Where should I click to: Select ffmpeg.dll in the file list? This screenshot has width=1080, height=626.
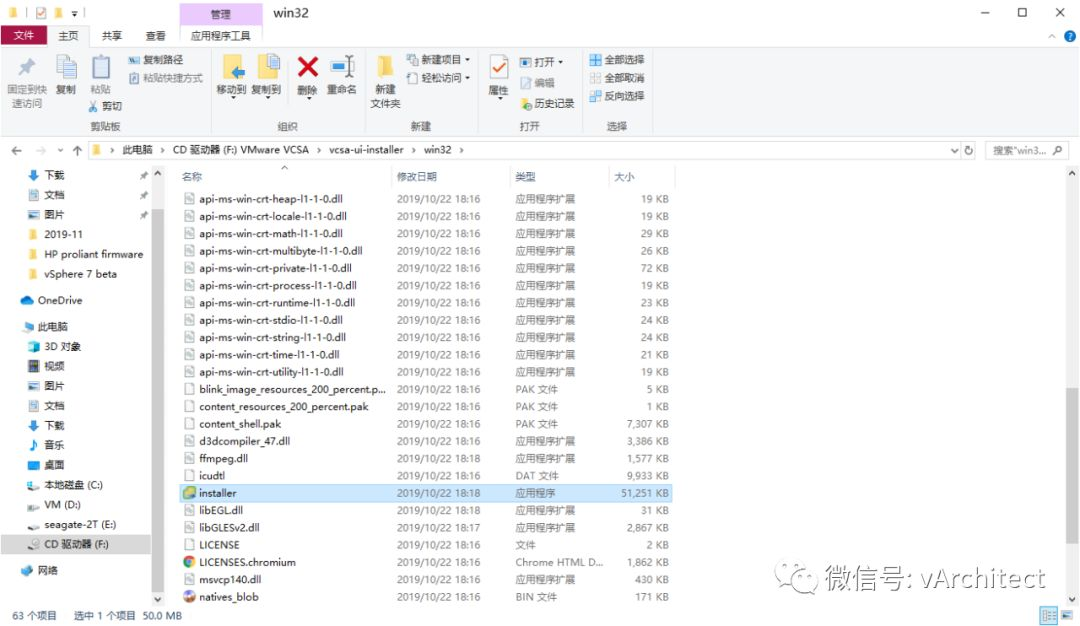tap(425, 459)
